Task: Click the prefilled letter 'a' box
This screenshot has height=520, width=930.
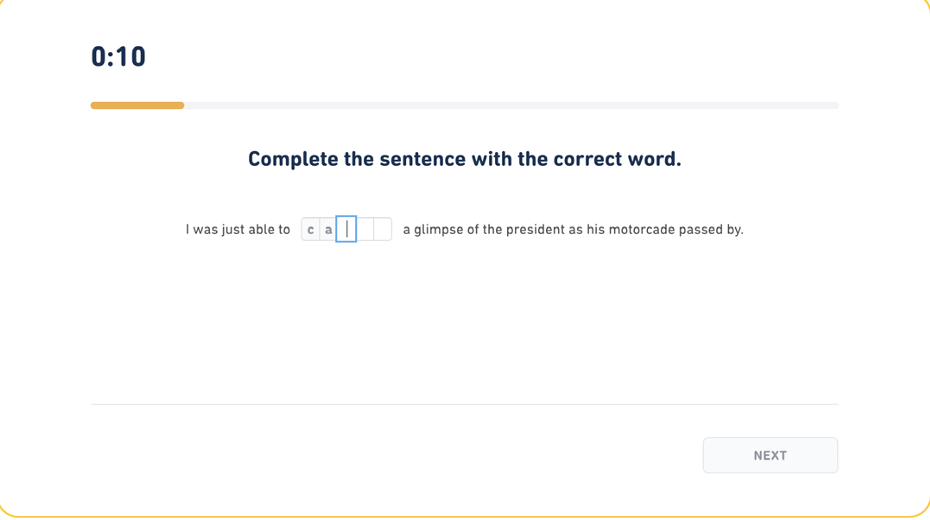Action: click(328, 230)
